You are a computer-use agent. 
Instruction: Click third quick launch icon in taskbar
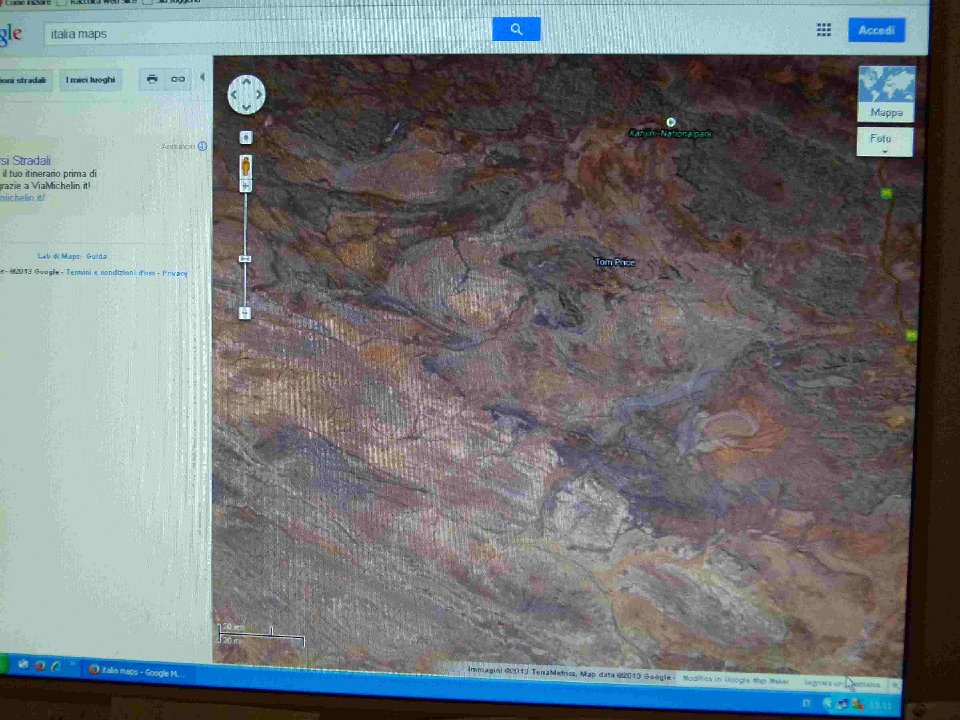(x=56, y=666)
